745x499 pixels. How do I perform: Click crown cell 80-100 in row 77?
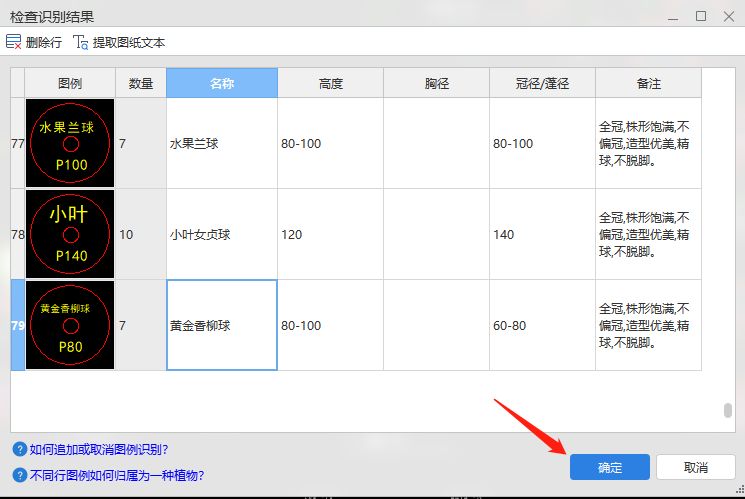coord(543,144)
